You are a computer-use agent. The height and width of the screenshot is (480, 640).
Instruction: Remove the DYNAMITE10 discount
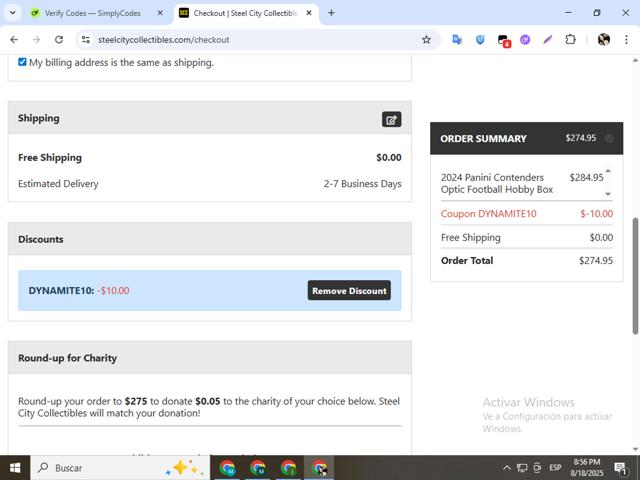tap(349, 291)
